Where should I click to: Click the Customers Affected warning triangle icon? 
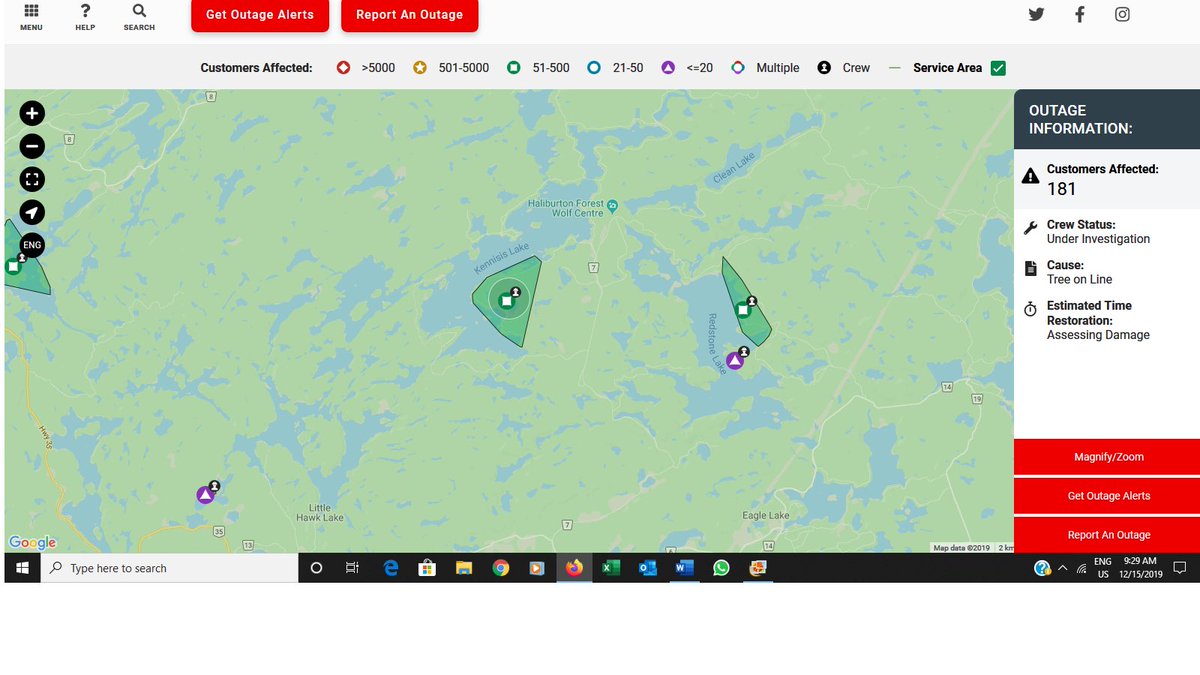(x=1031, y=177)
